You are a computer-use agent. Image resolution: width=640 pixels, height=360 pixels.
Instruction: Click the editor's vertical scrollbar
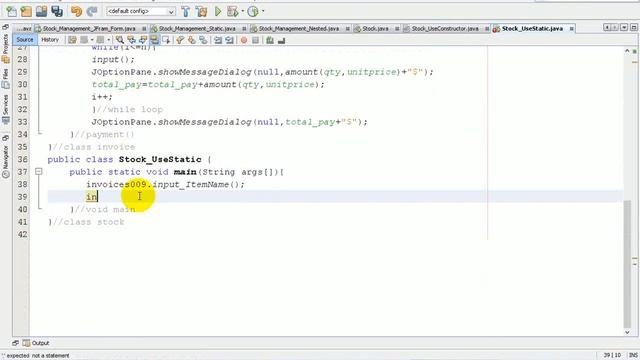click(627, 264)
